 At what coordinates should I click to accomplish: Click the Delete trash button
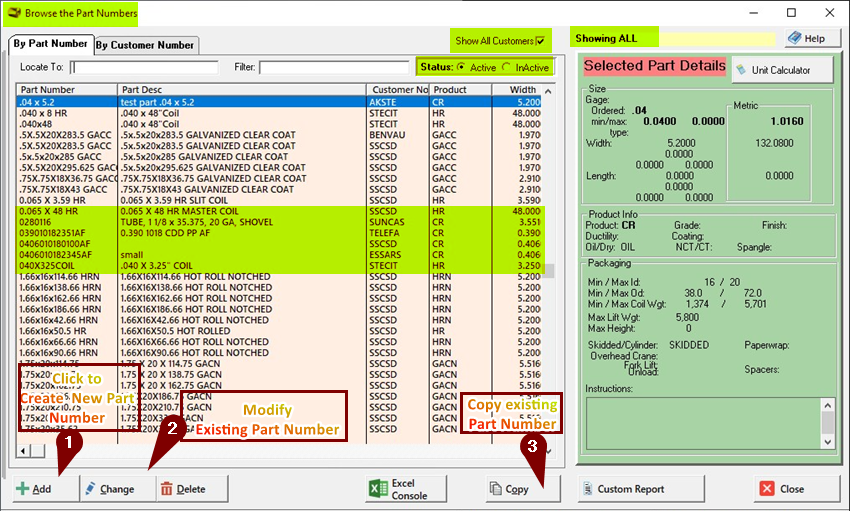point(182,489)
